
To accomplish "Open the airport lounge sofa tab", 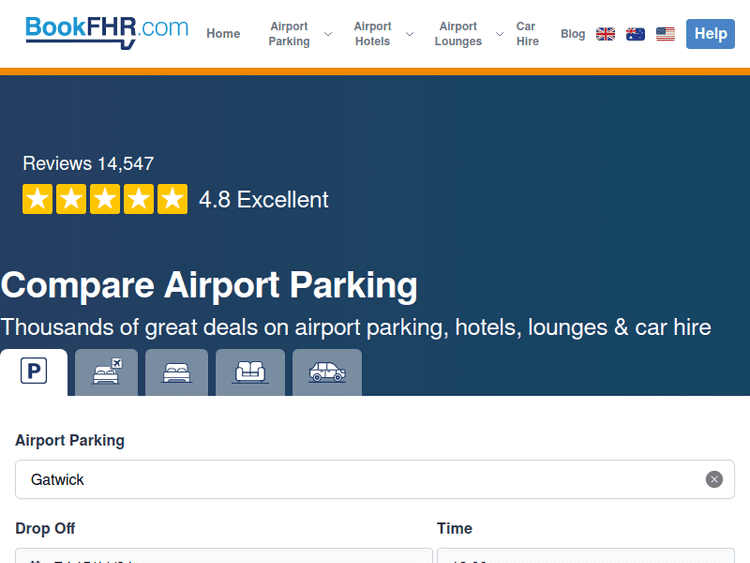I will pos(250,373).
